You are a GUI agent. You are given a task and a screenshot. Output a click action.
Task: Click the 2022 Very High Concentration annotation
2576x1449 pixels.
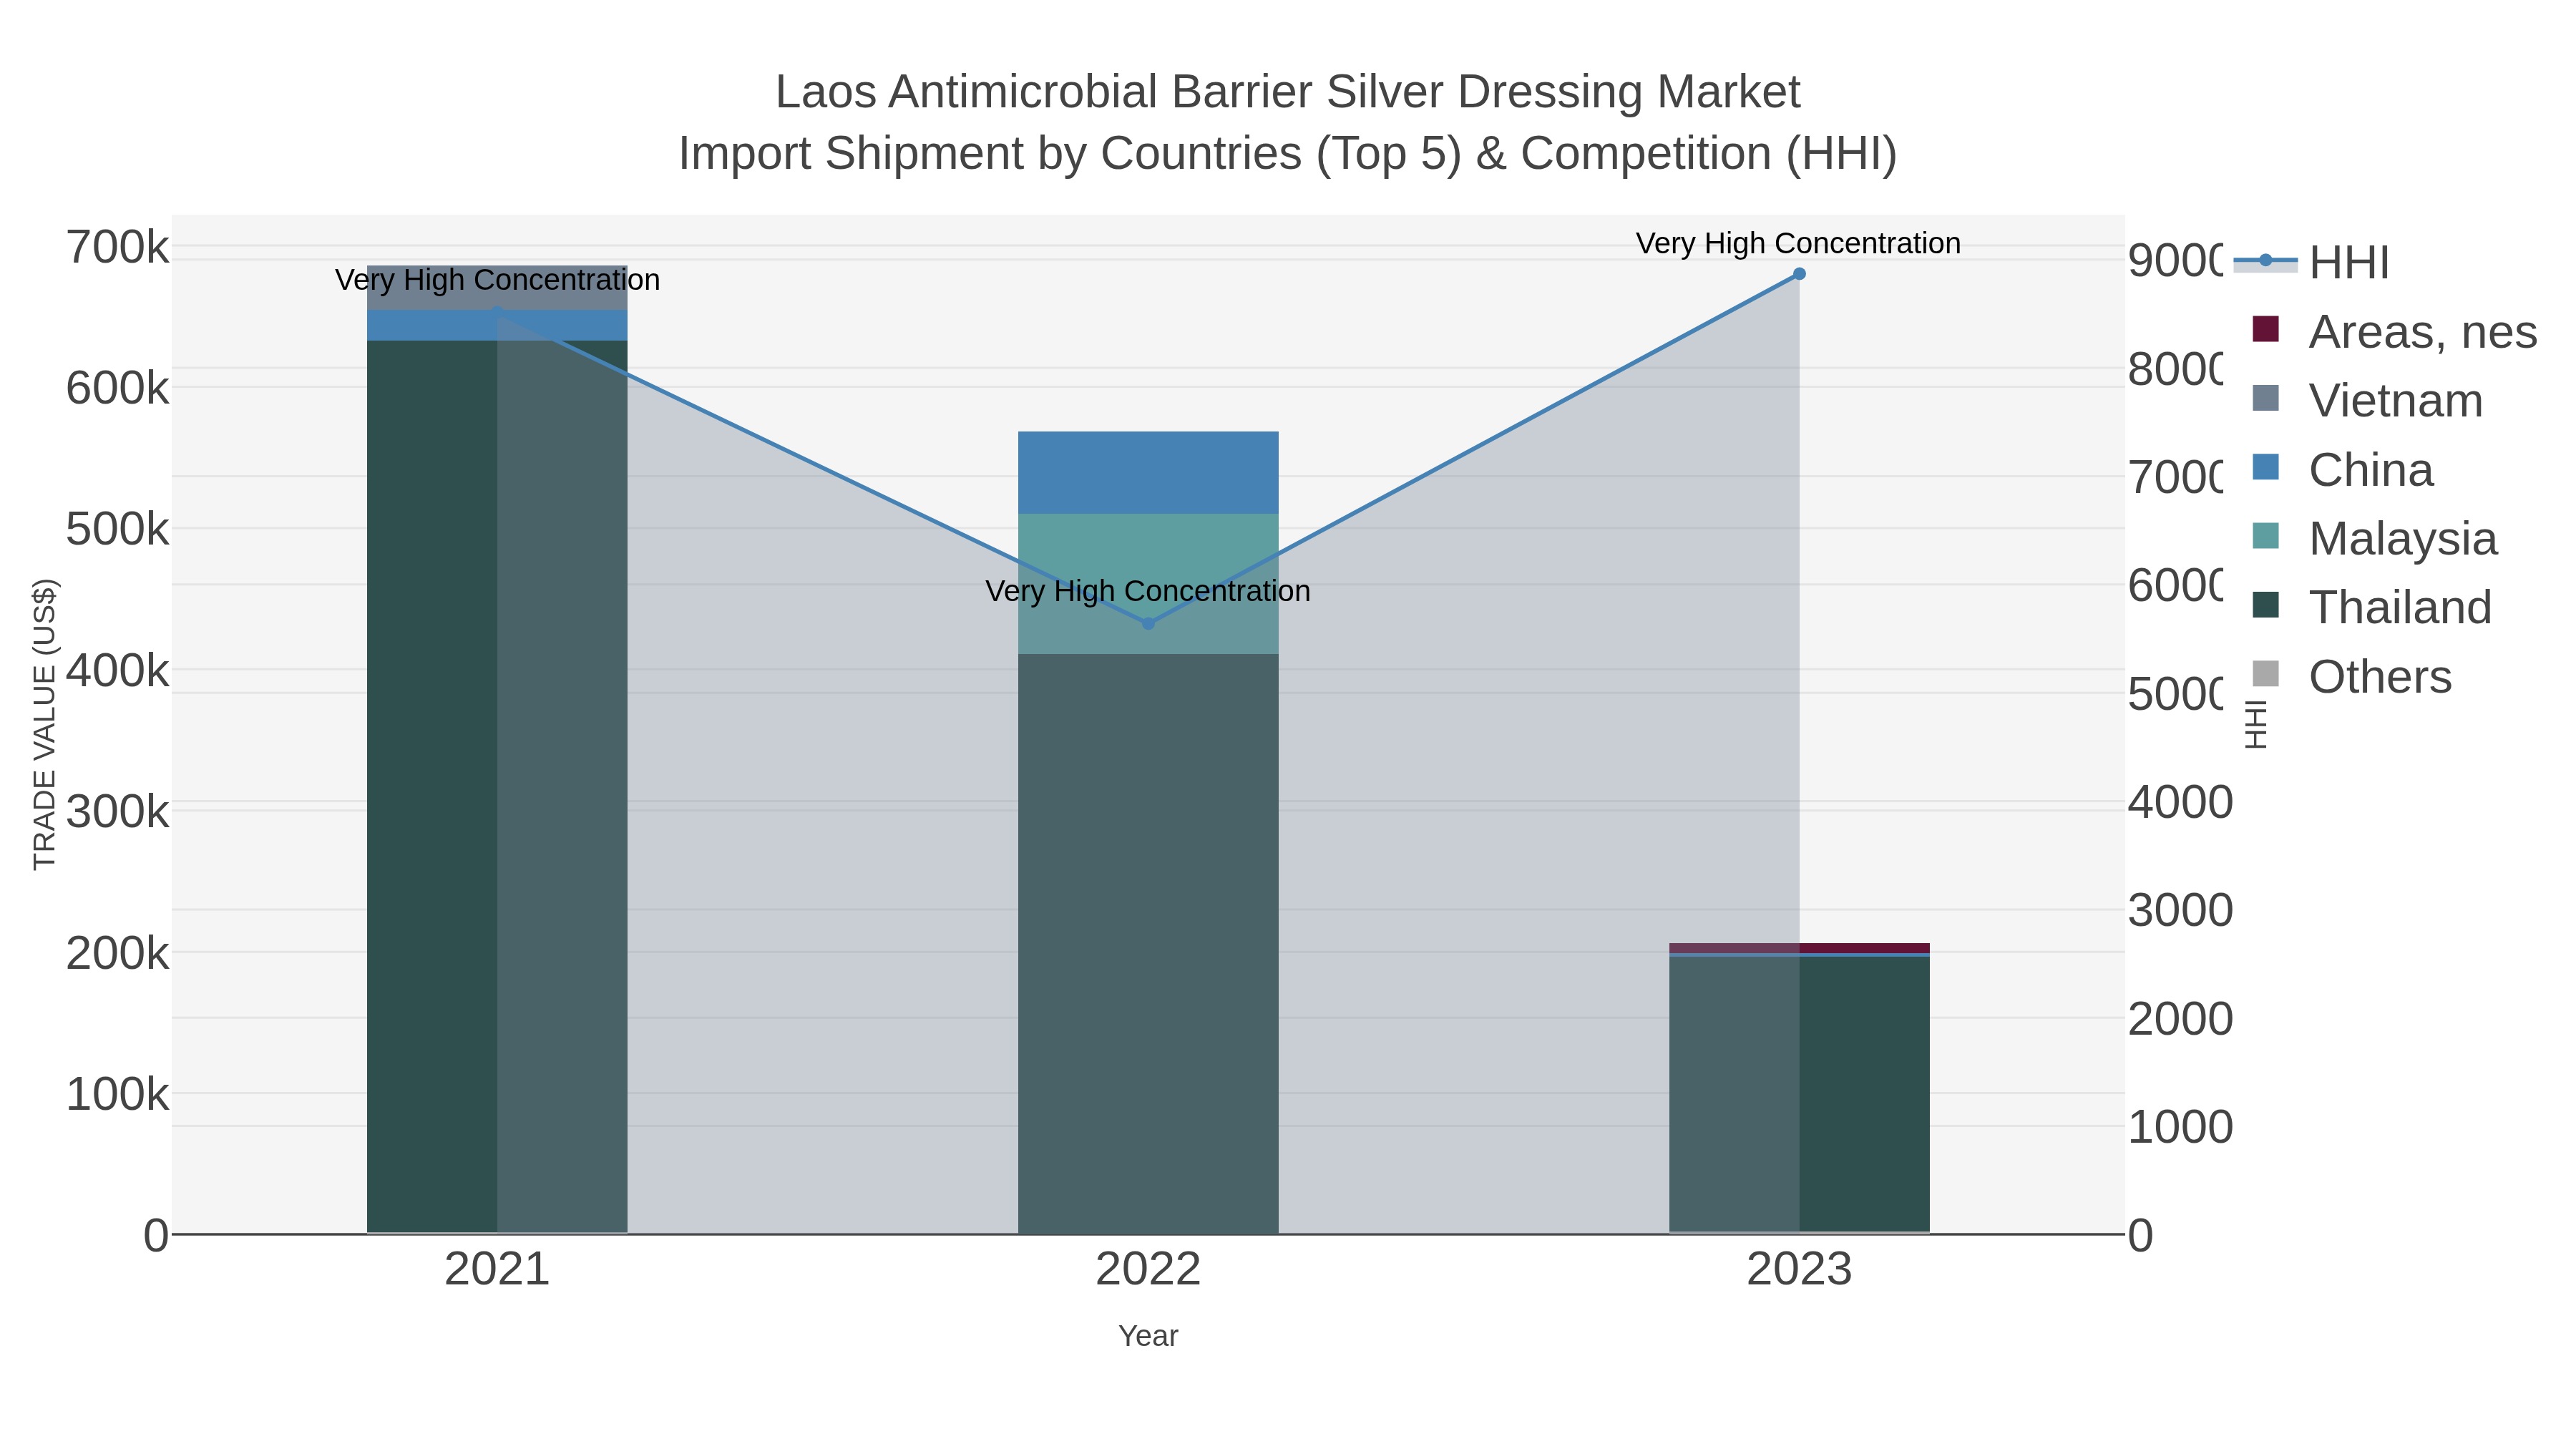[x=1148, y=591]
